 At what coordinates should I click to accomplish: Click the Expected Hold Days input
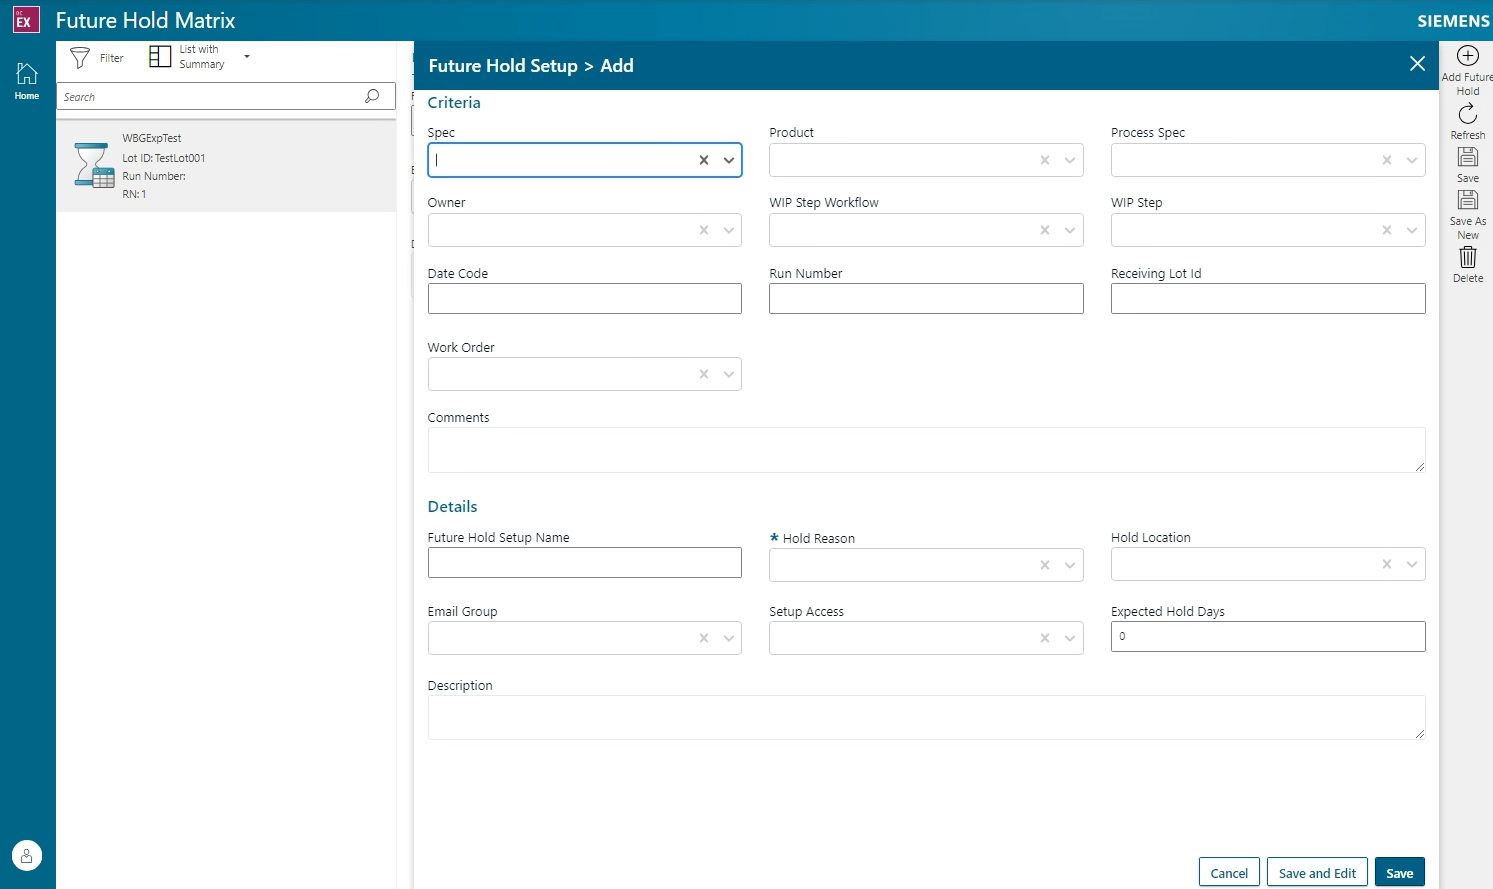[1267, 636]
